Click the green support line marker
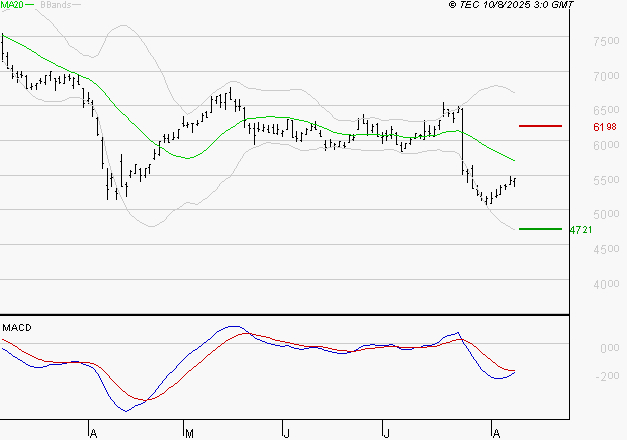The width and height of the screenshot is (627, 440). (540, 228)
